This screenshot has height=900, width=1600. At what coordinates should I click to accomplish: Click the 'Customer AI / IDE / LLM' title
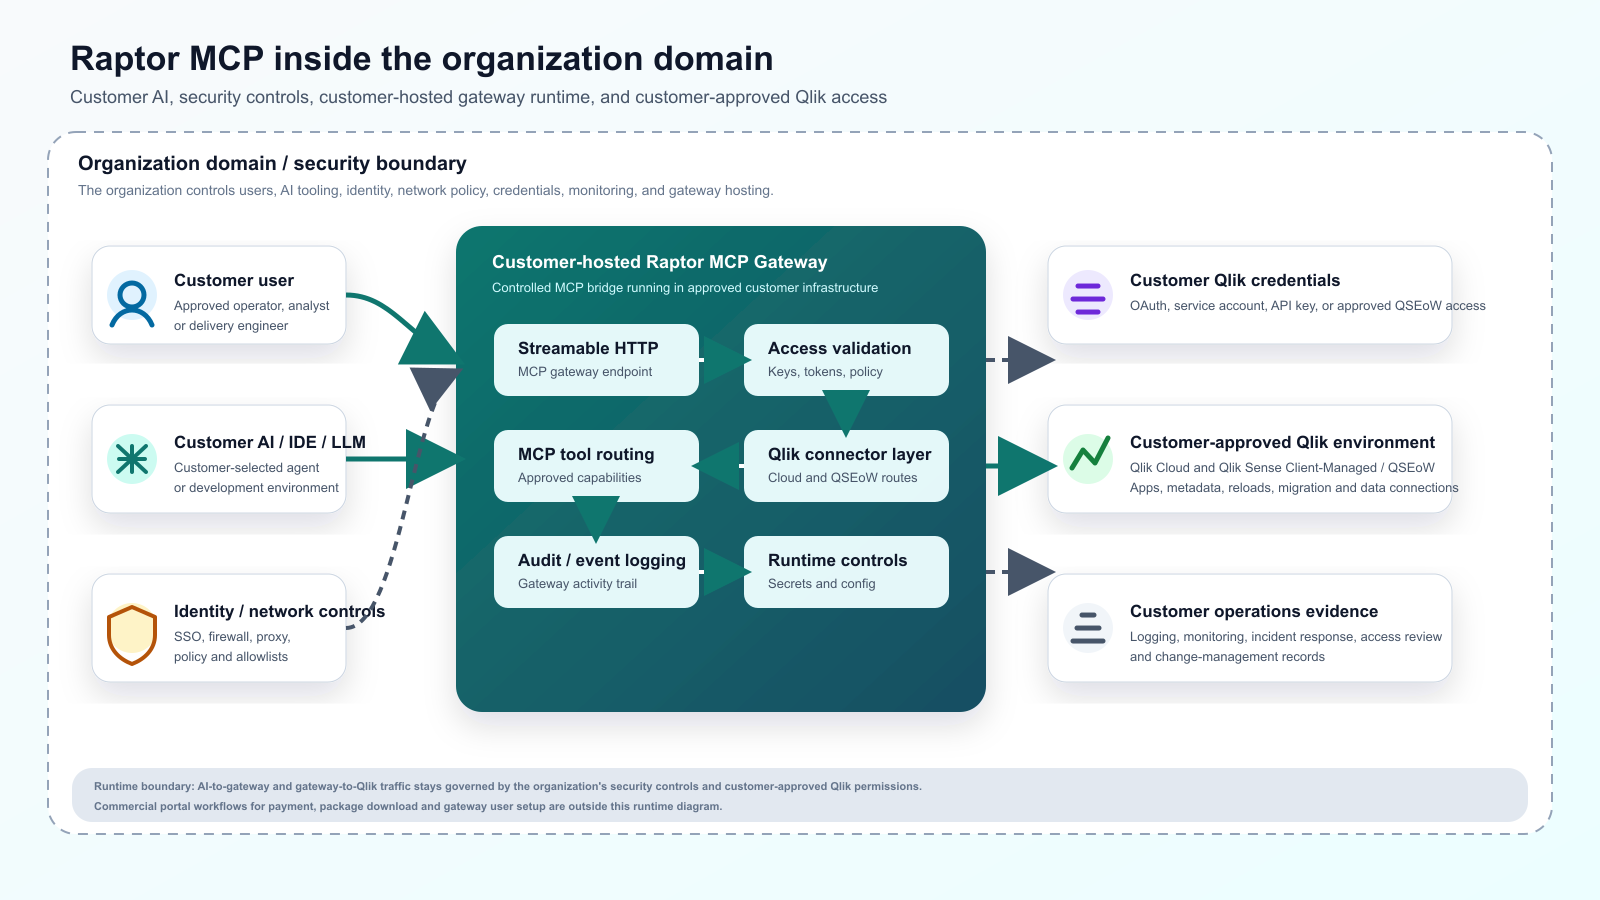[270, 442]
